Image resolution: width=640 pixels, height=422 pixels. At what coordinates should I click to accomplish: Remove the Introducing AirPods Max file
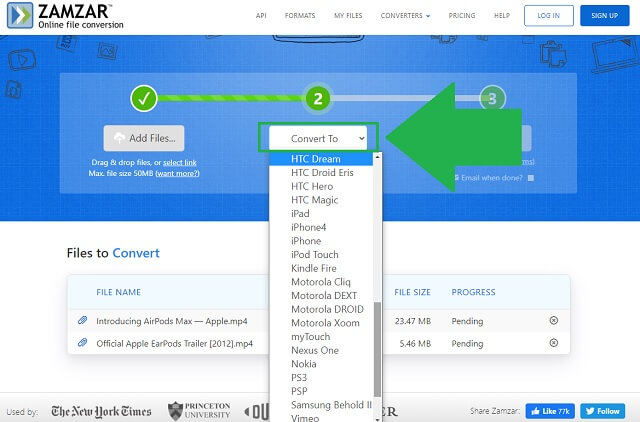tap(553, 320)
